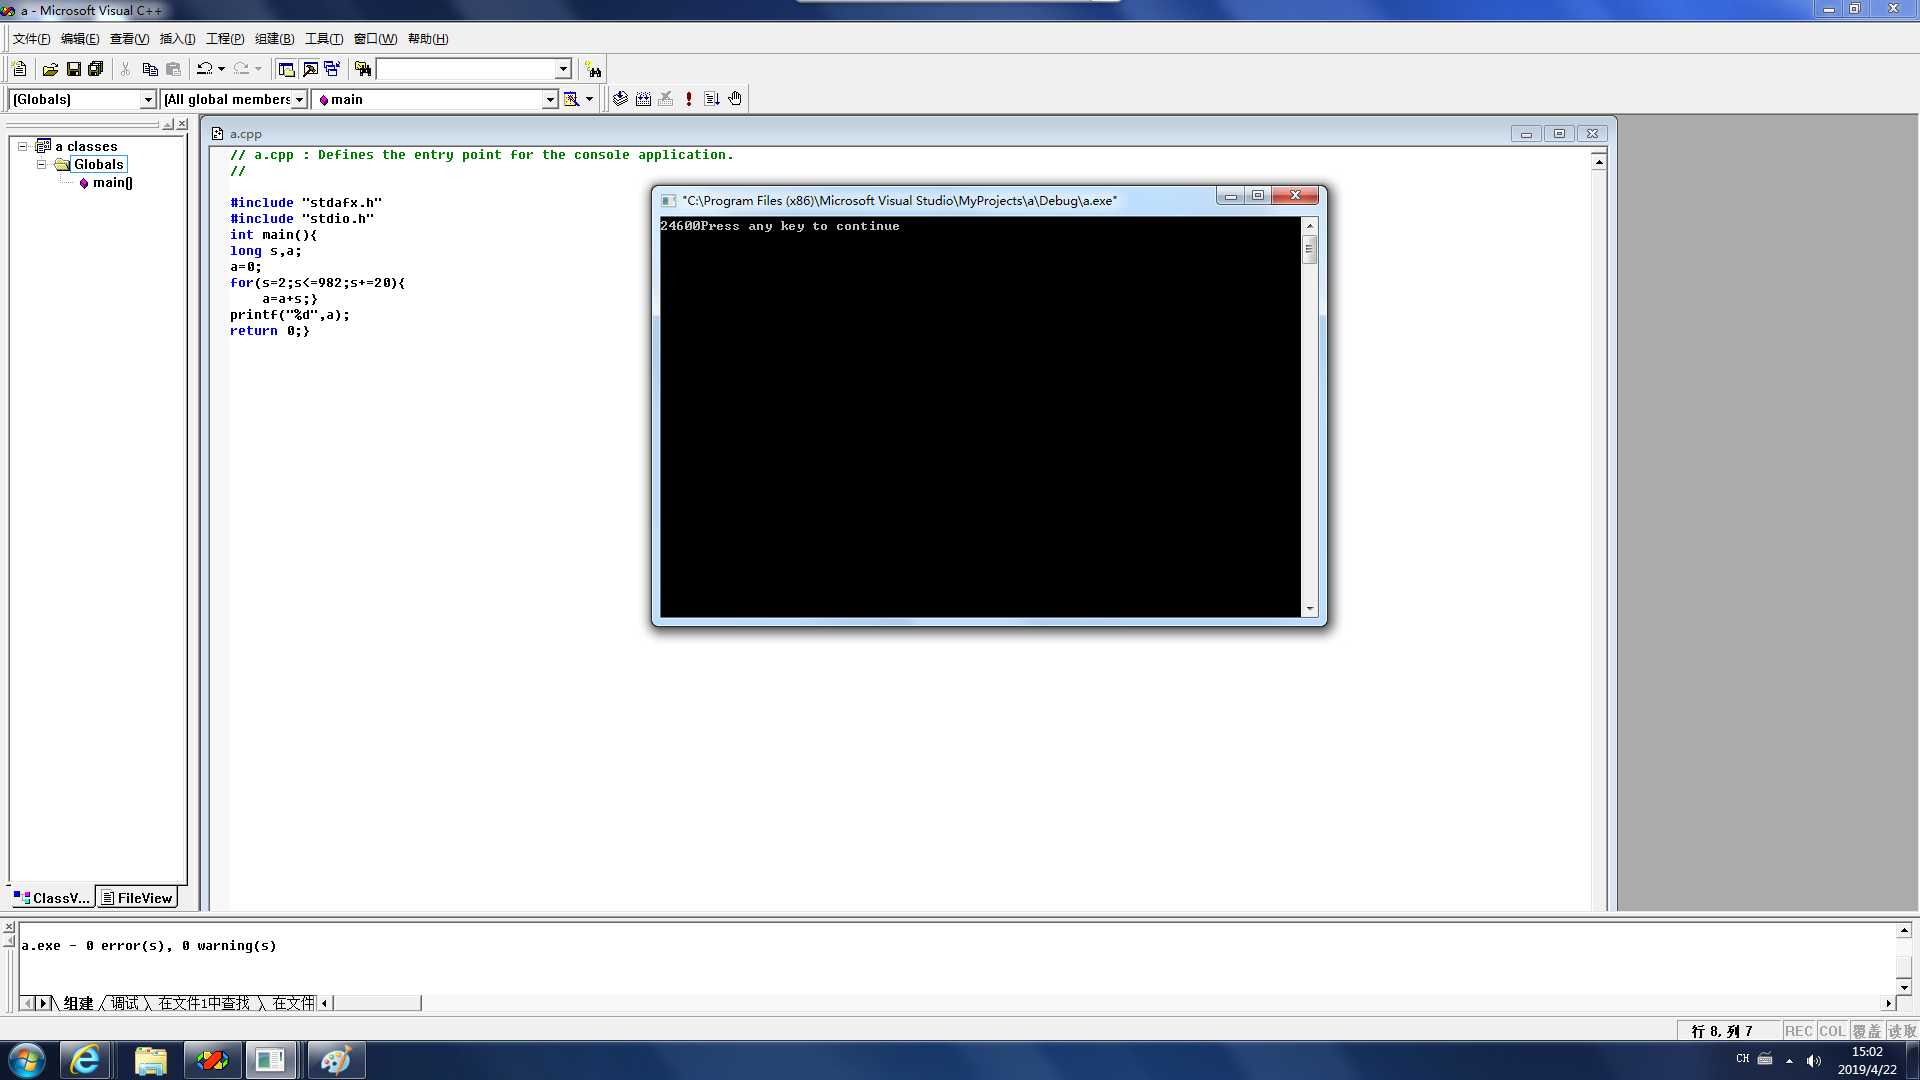Click the Copy icon in the toolbar

[150, 69]
